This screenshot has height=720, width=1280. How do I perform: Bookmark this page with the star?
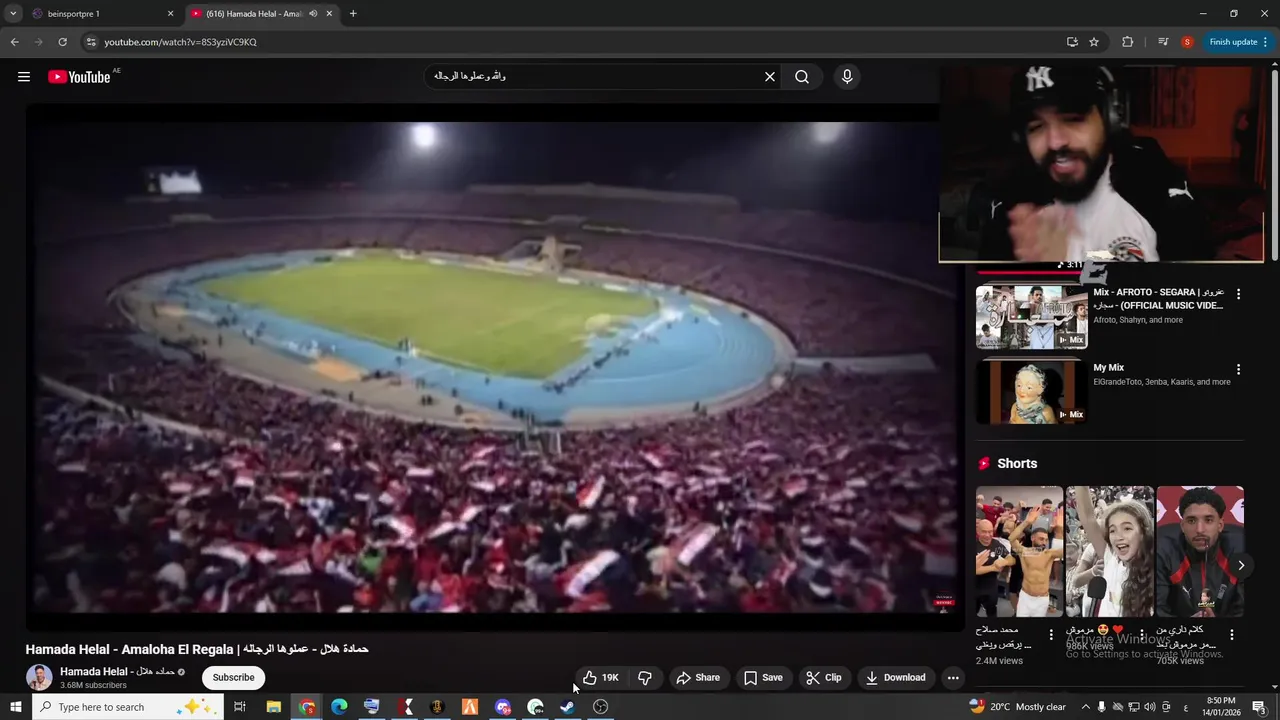[x=1094, y=42]
